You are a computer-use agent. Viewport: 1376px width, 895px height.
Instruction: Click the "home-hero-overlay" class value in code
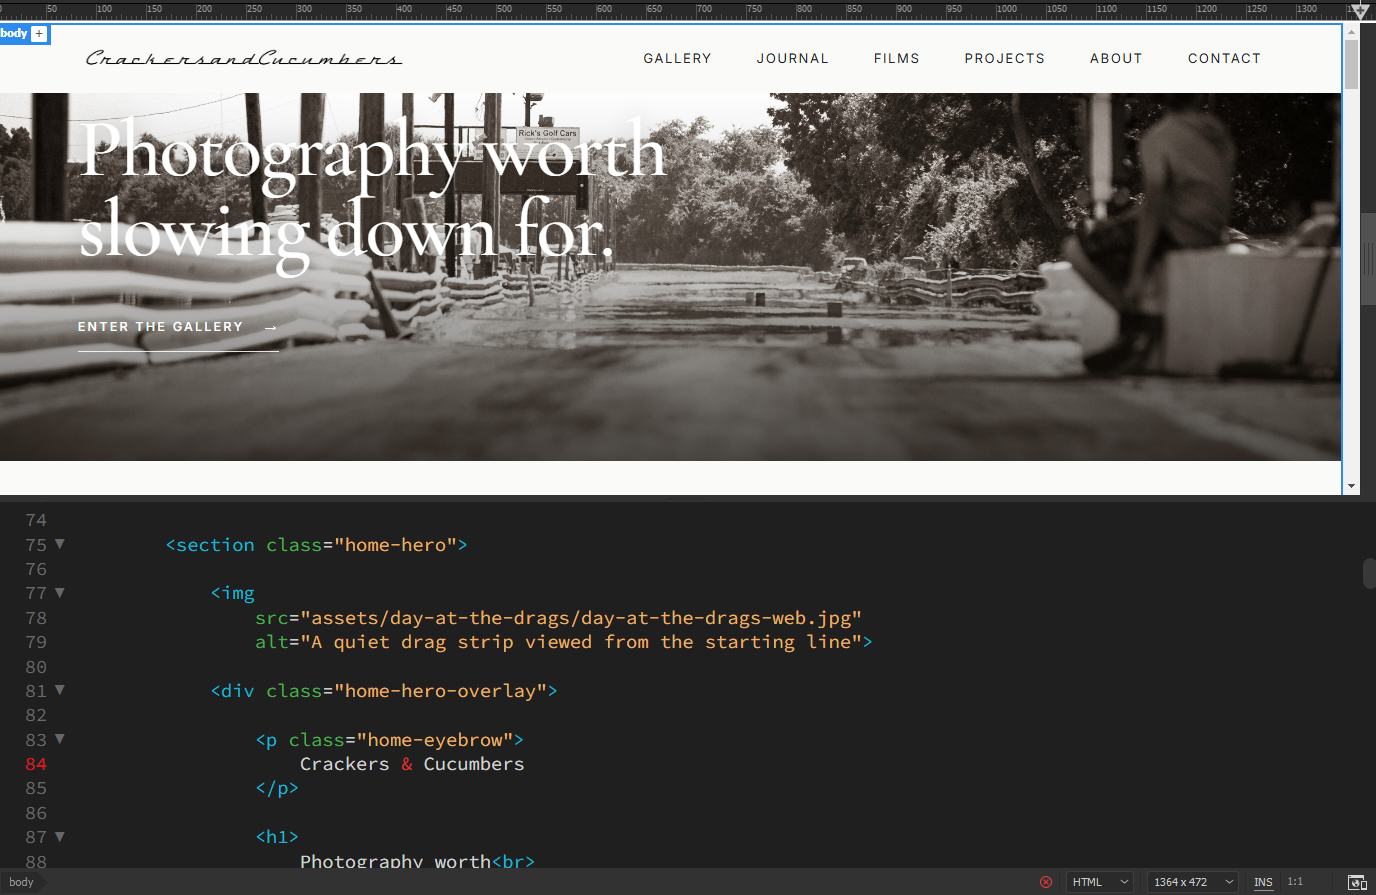[x=440, y=691]
